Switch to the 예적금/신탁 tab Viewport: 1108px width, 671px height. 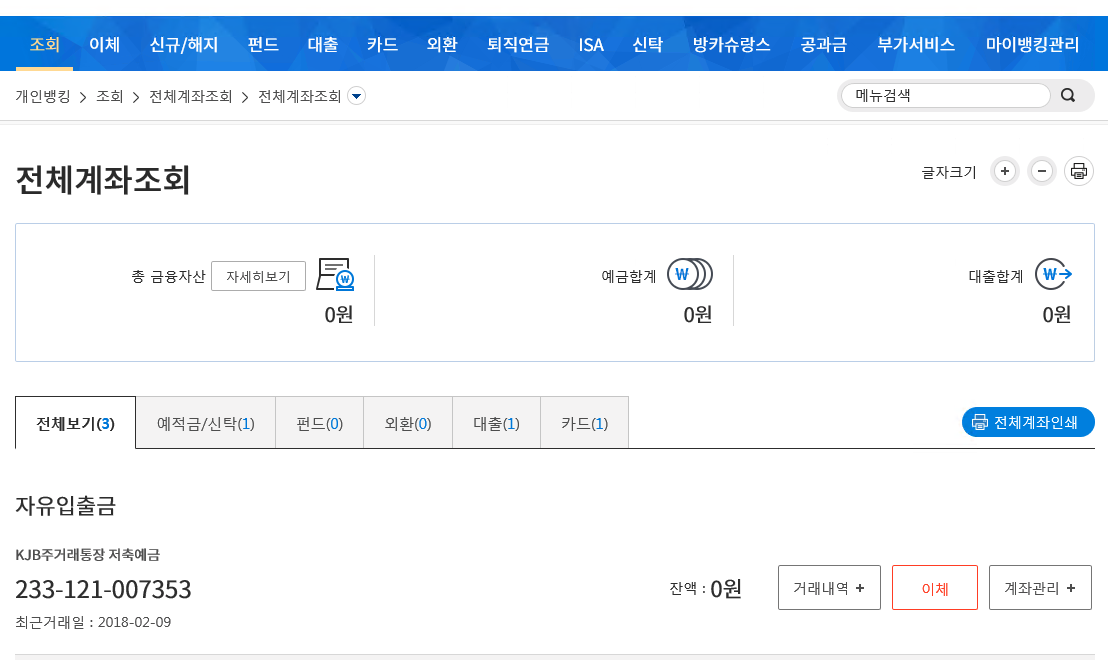(x=205, y=423)
